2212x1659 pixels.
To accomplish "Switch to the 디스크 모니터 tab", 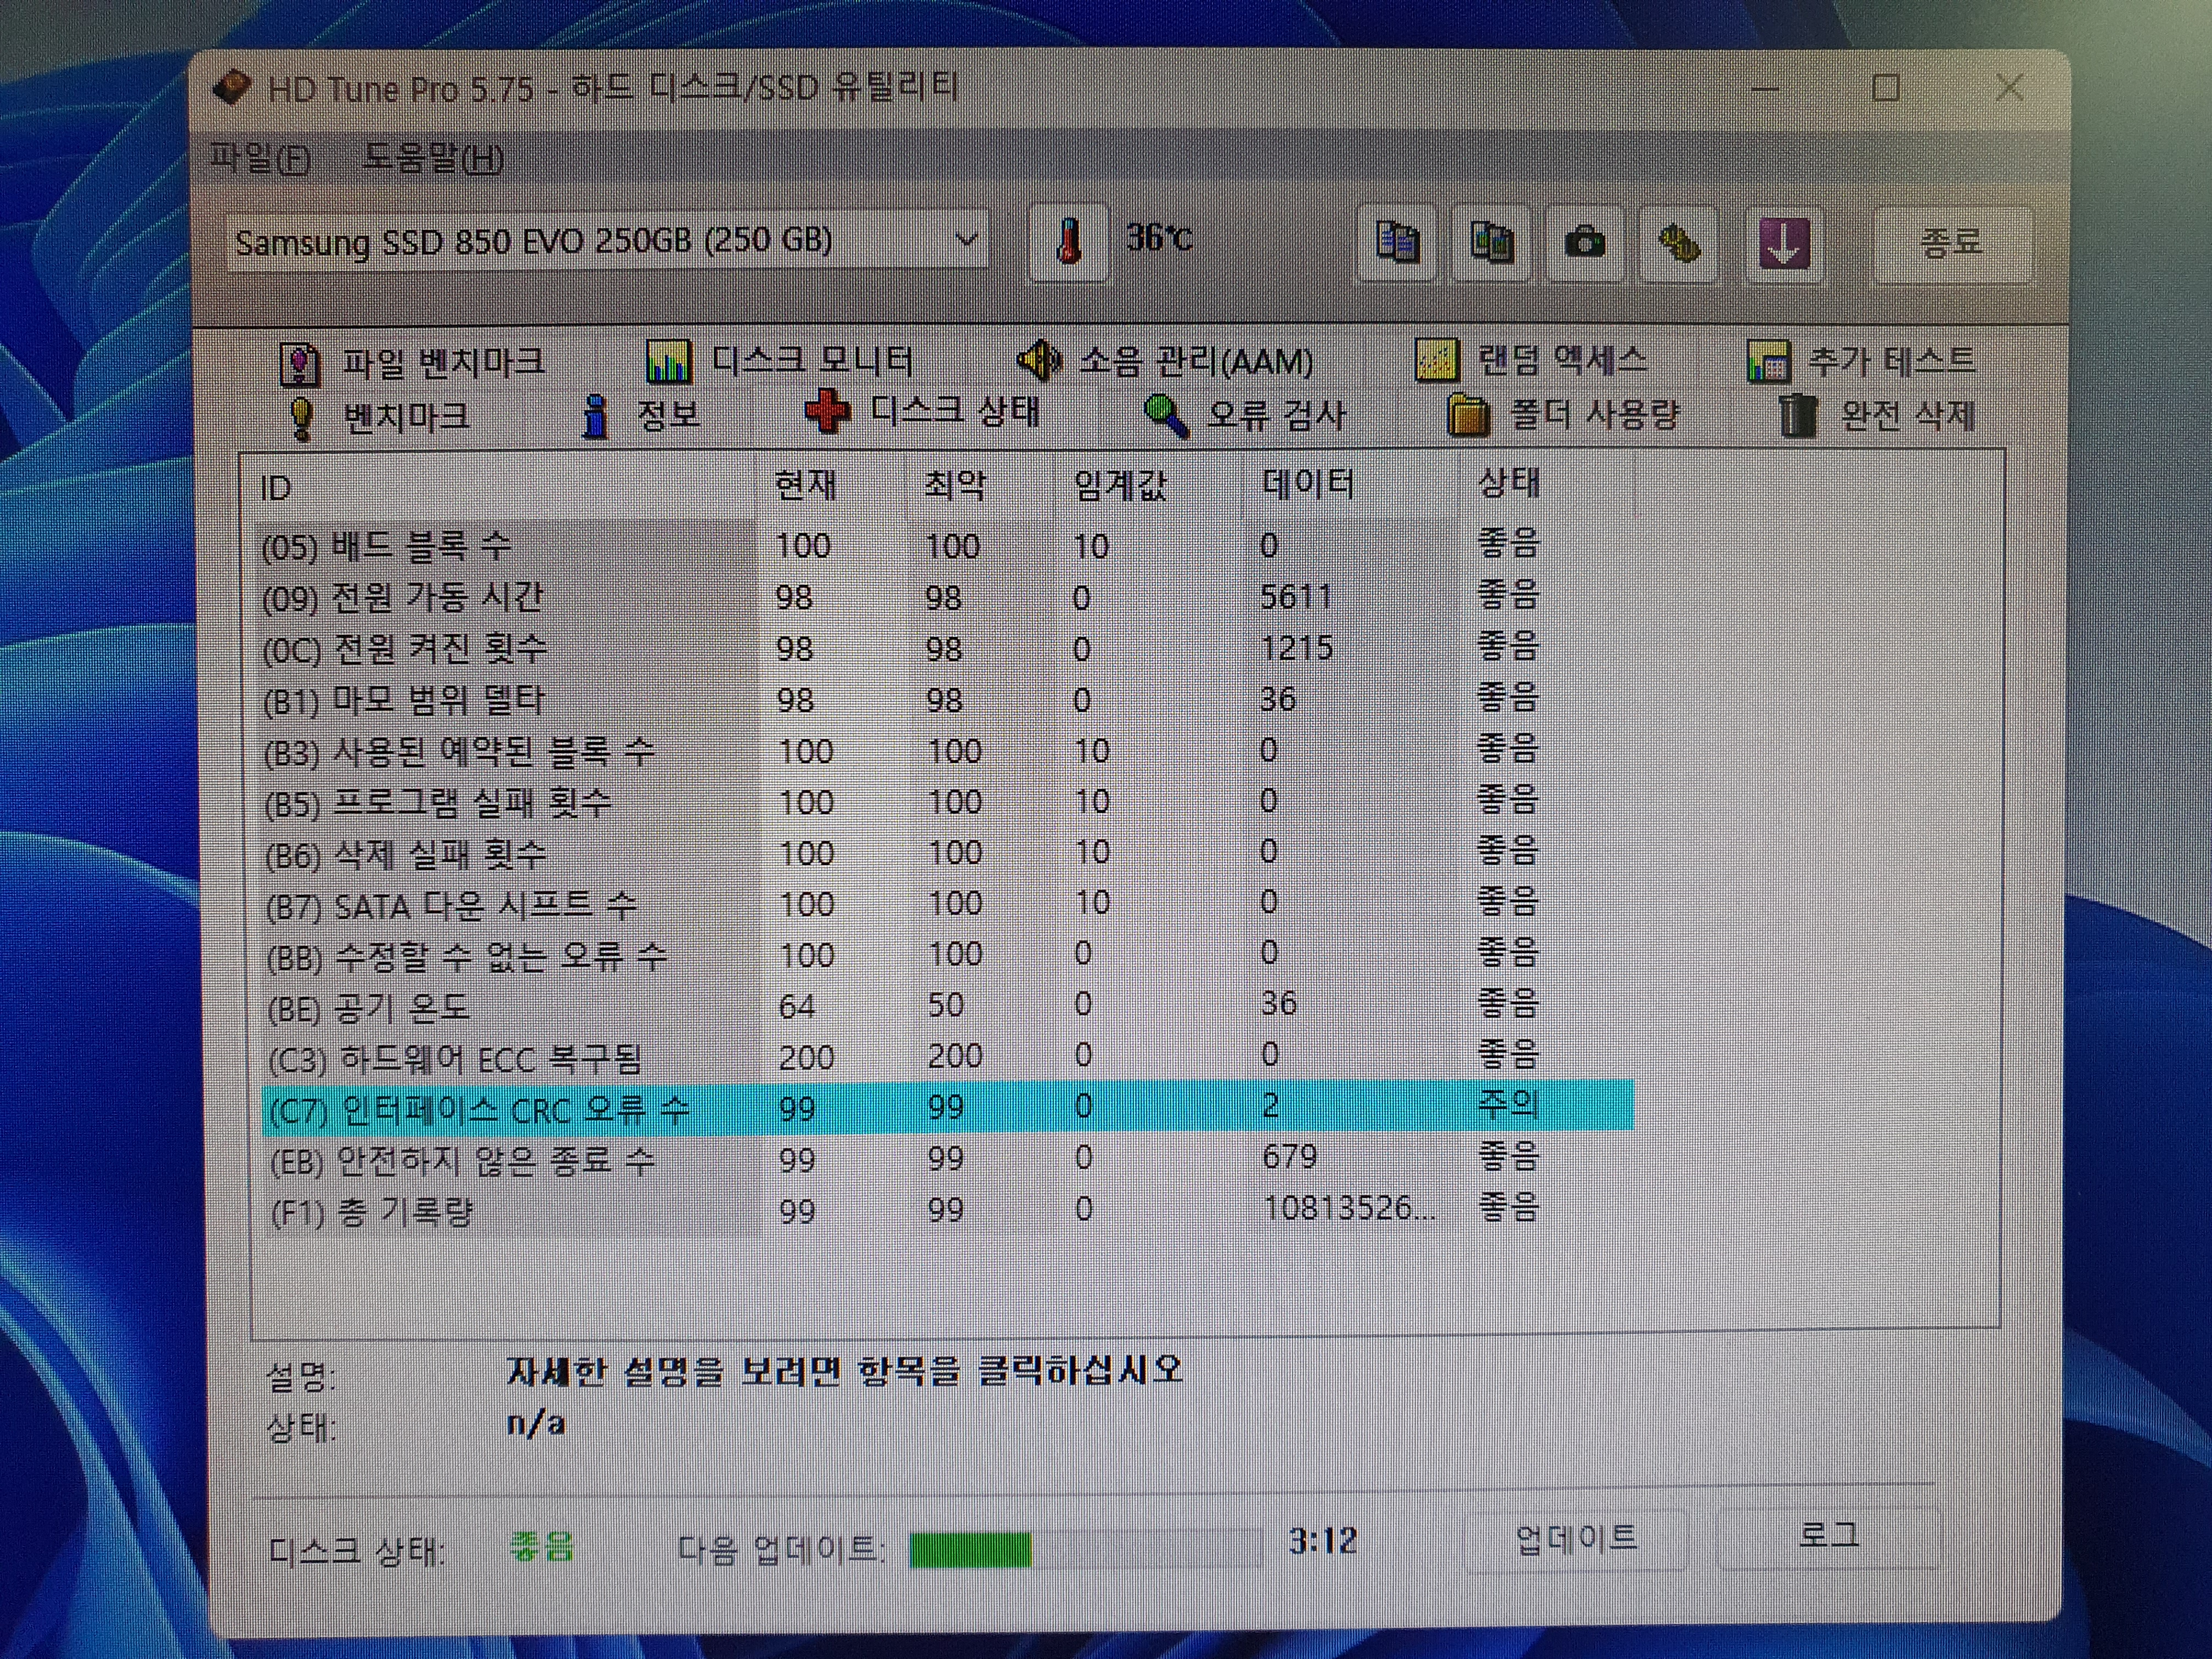I will coord(780,361).
